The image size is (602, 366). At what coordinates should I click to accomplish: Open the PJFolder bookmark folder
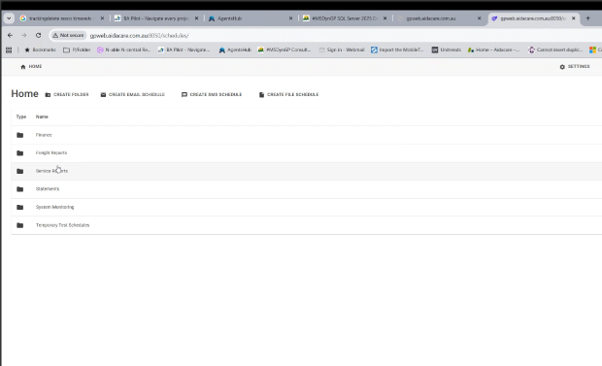pos(77,50)
